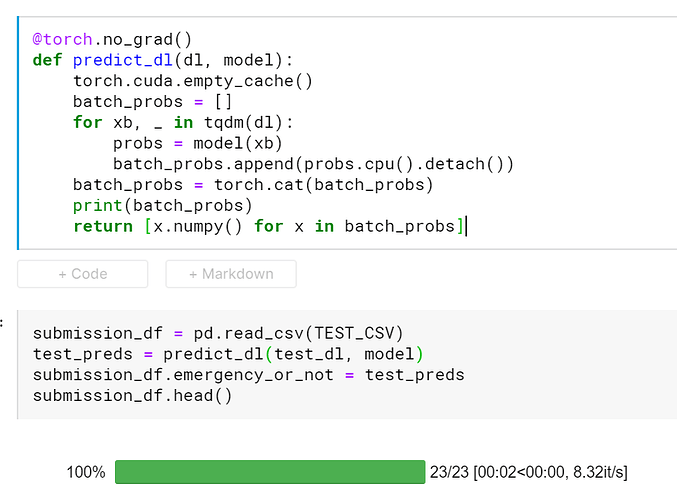677x500 pixels.
Task: Click the pd.read_csv(TEST_CSV) line
Action: [217, 333]
